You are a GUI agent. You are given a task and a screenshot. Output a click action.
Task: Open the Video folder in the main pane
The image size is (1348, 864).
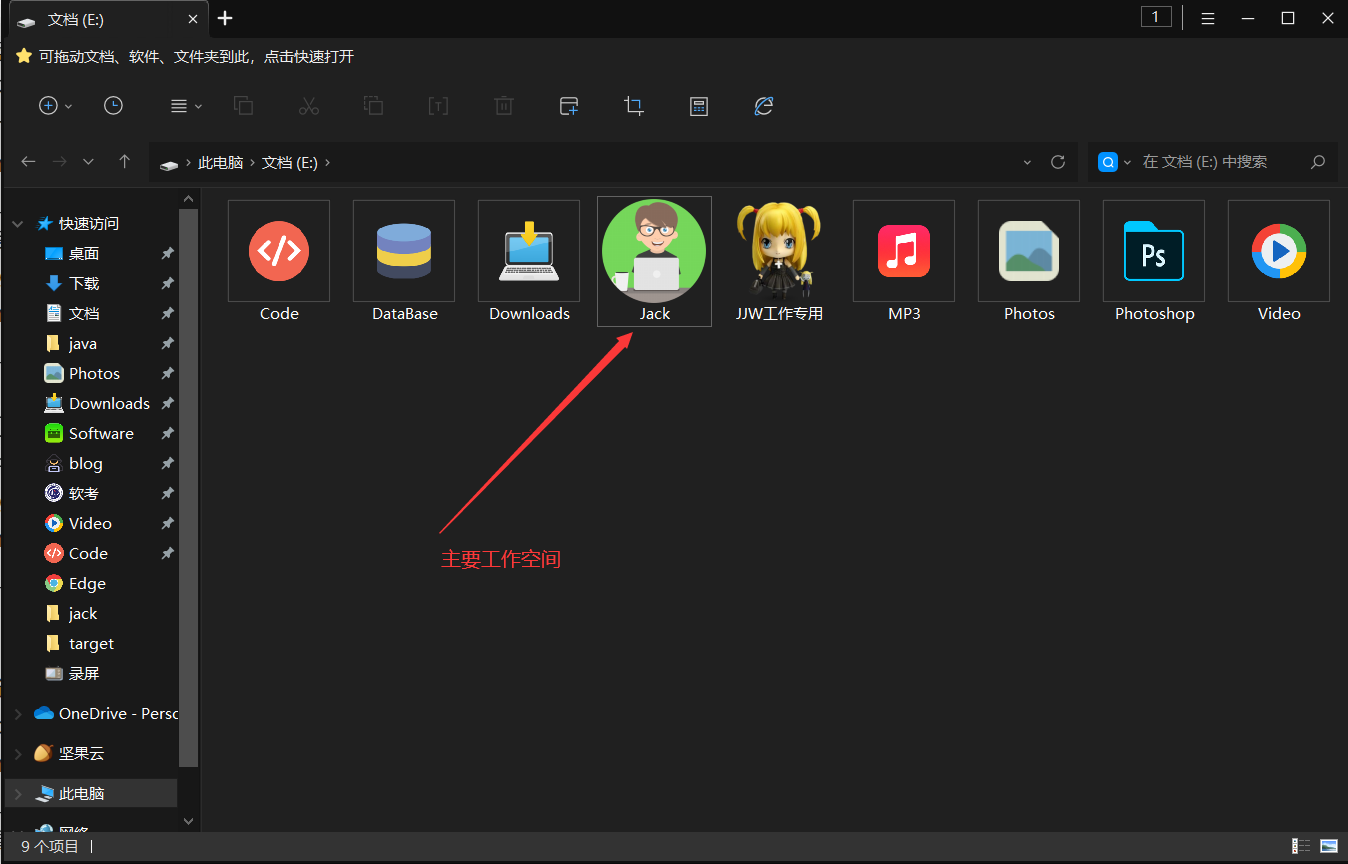(x=1279, y=261)
